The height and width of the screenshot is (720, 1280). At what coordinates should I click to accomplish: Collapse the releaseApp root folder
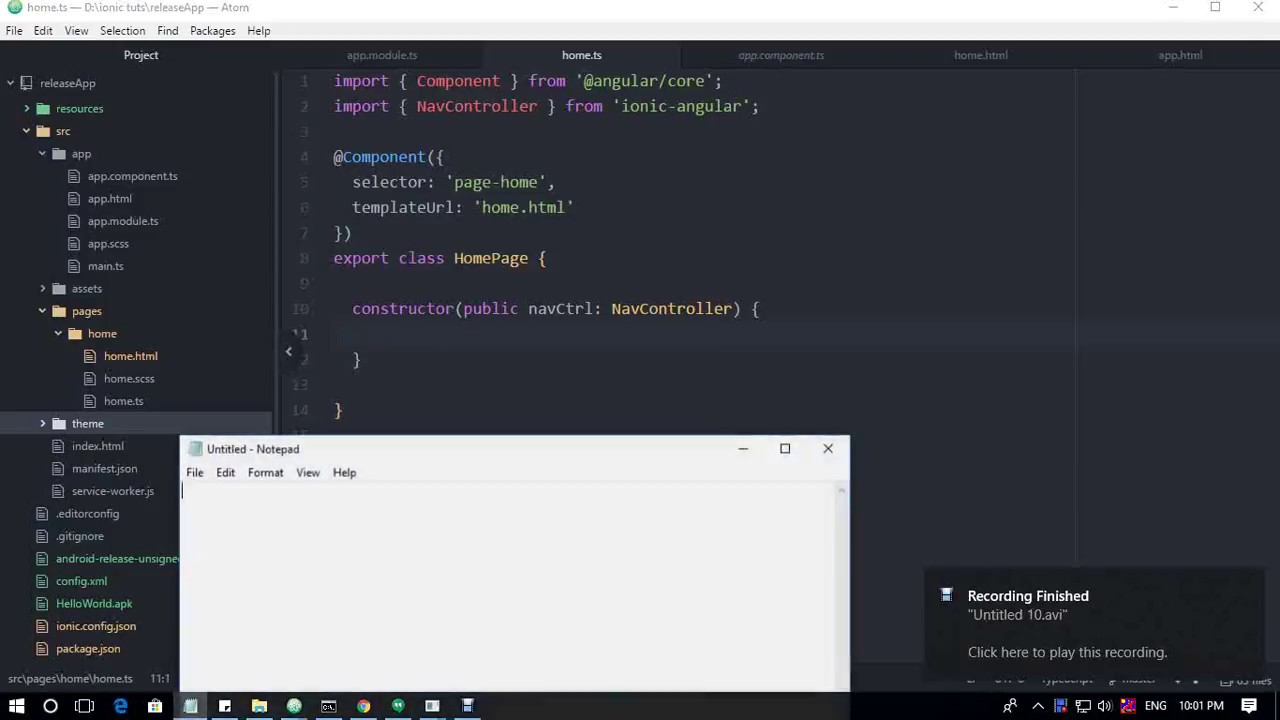click(11, 84)
